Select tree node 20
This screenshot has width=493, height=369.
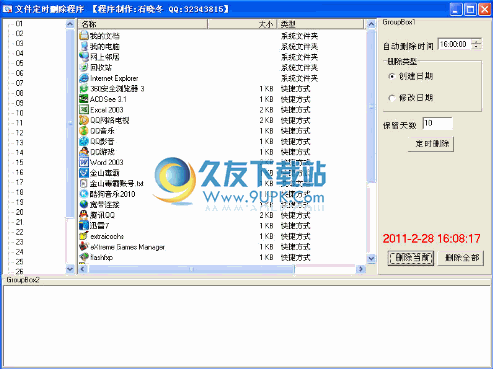(x=19, y=212)
